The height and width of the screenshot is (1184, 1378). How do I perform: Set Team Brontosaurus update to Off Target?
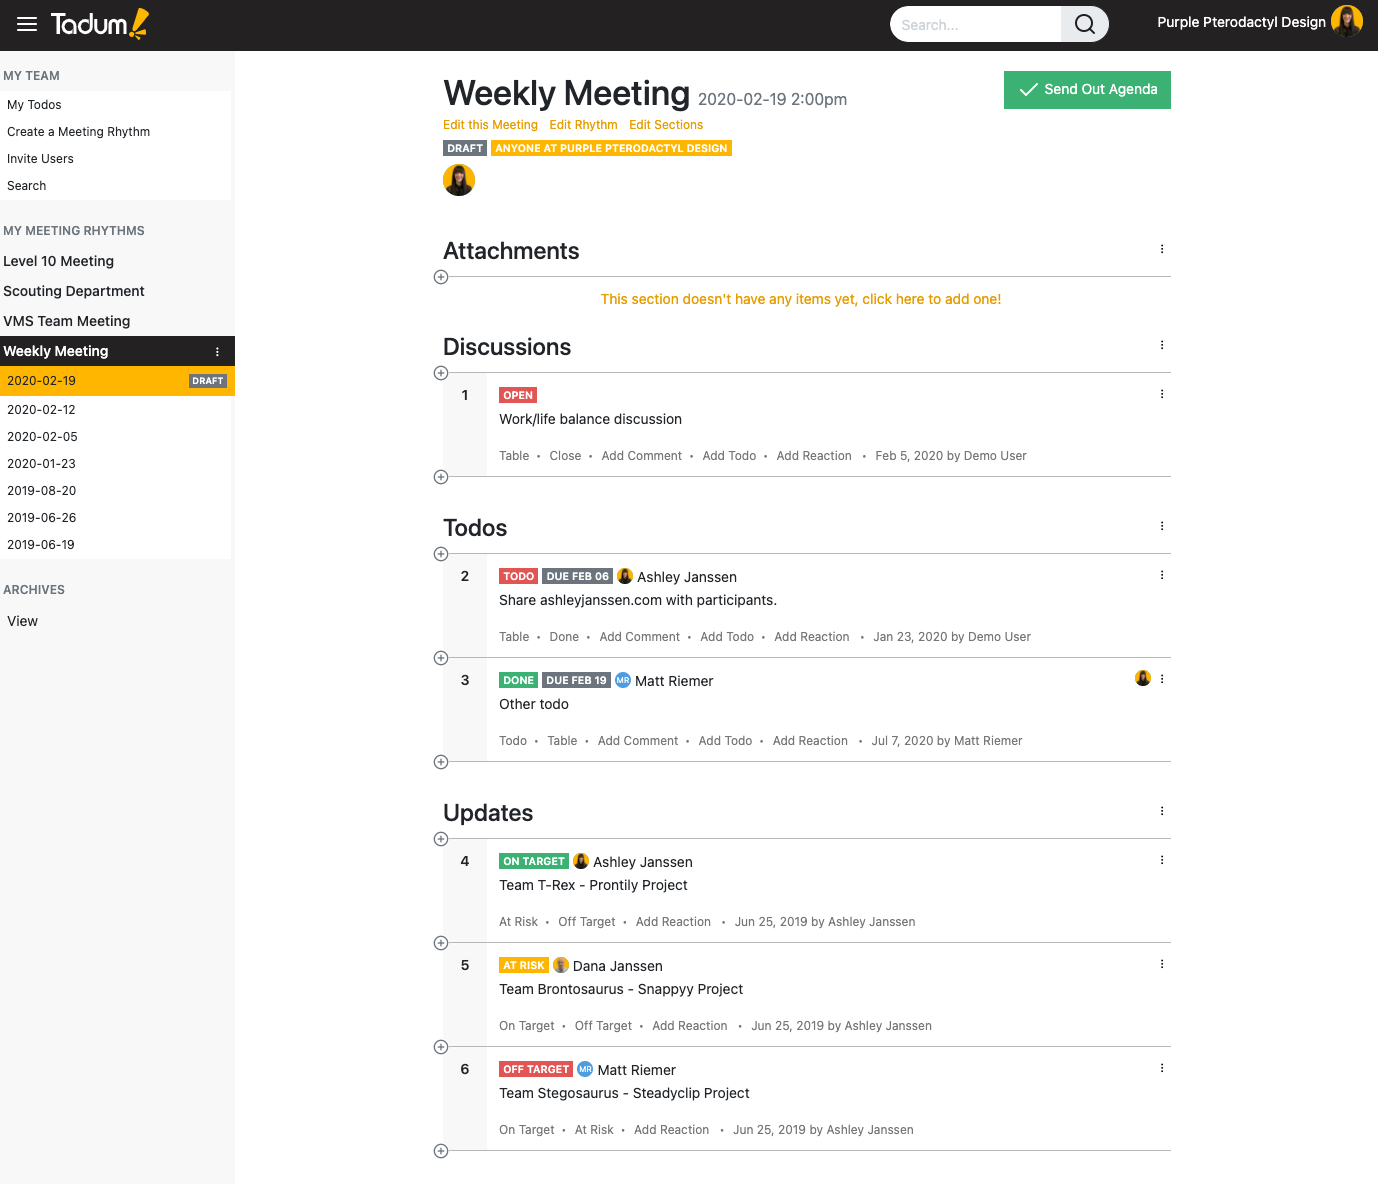tap(603, 1026)
